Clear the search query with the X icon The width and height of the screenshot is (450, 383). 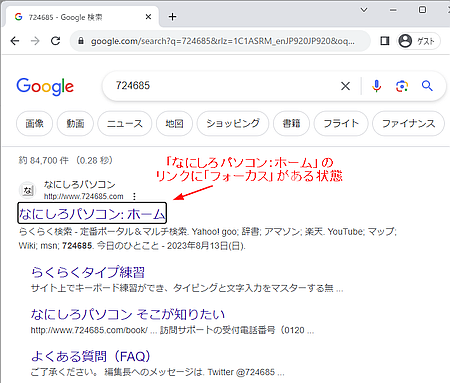point(346,86)
